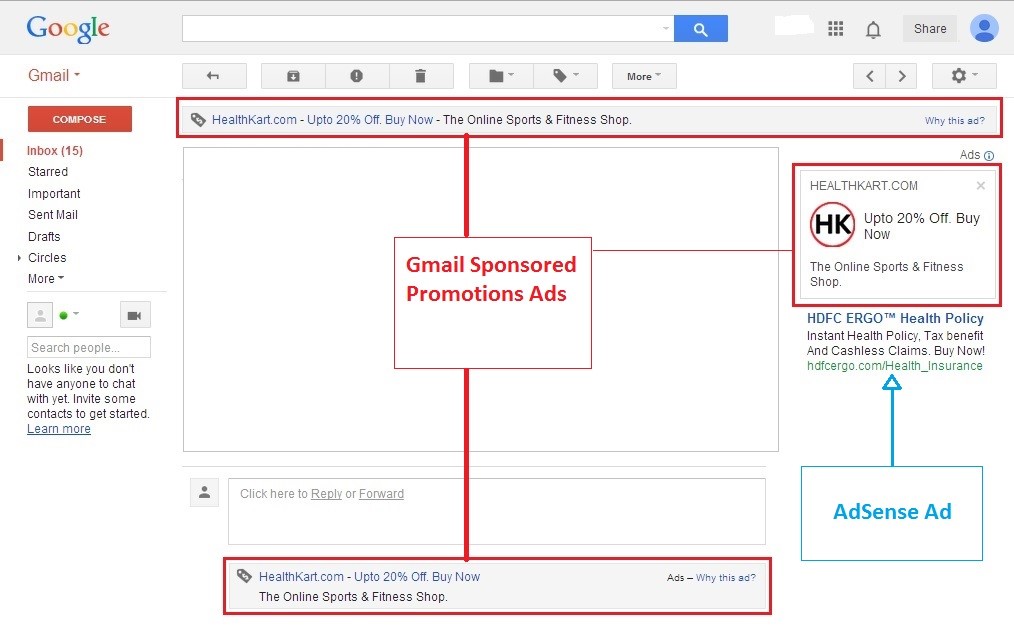This screenshot has height=637, width=1014.
Task: Click the blue search magnifier button
Action: [700, 28]
